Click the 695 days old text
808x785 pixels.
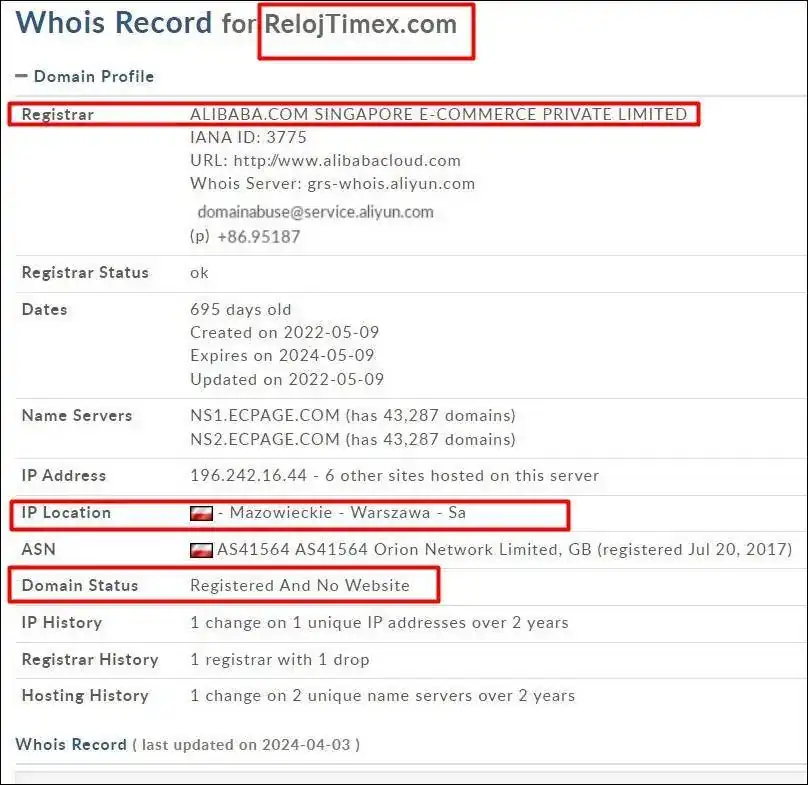241,309
